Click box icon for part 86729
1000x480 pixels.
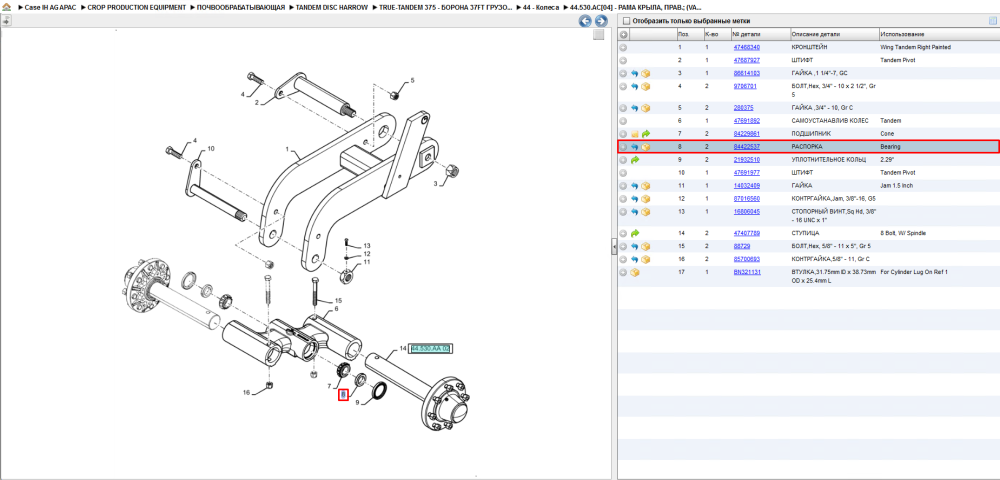pos(645,246)
